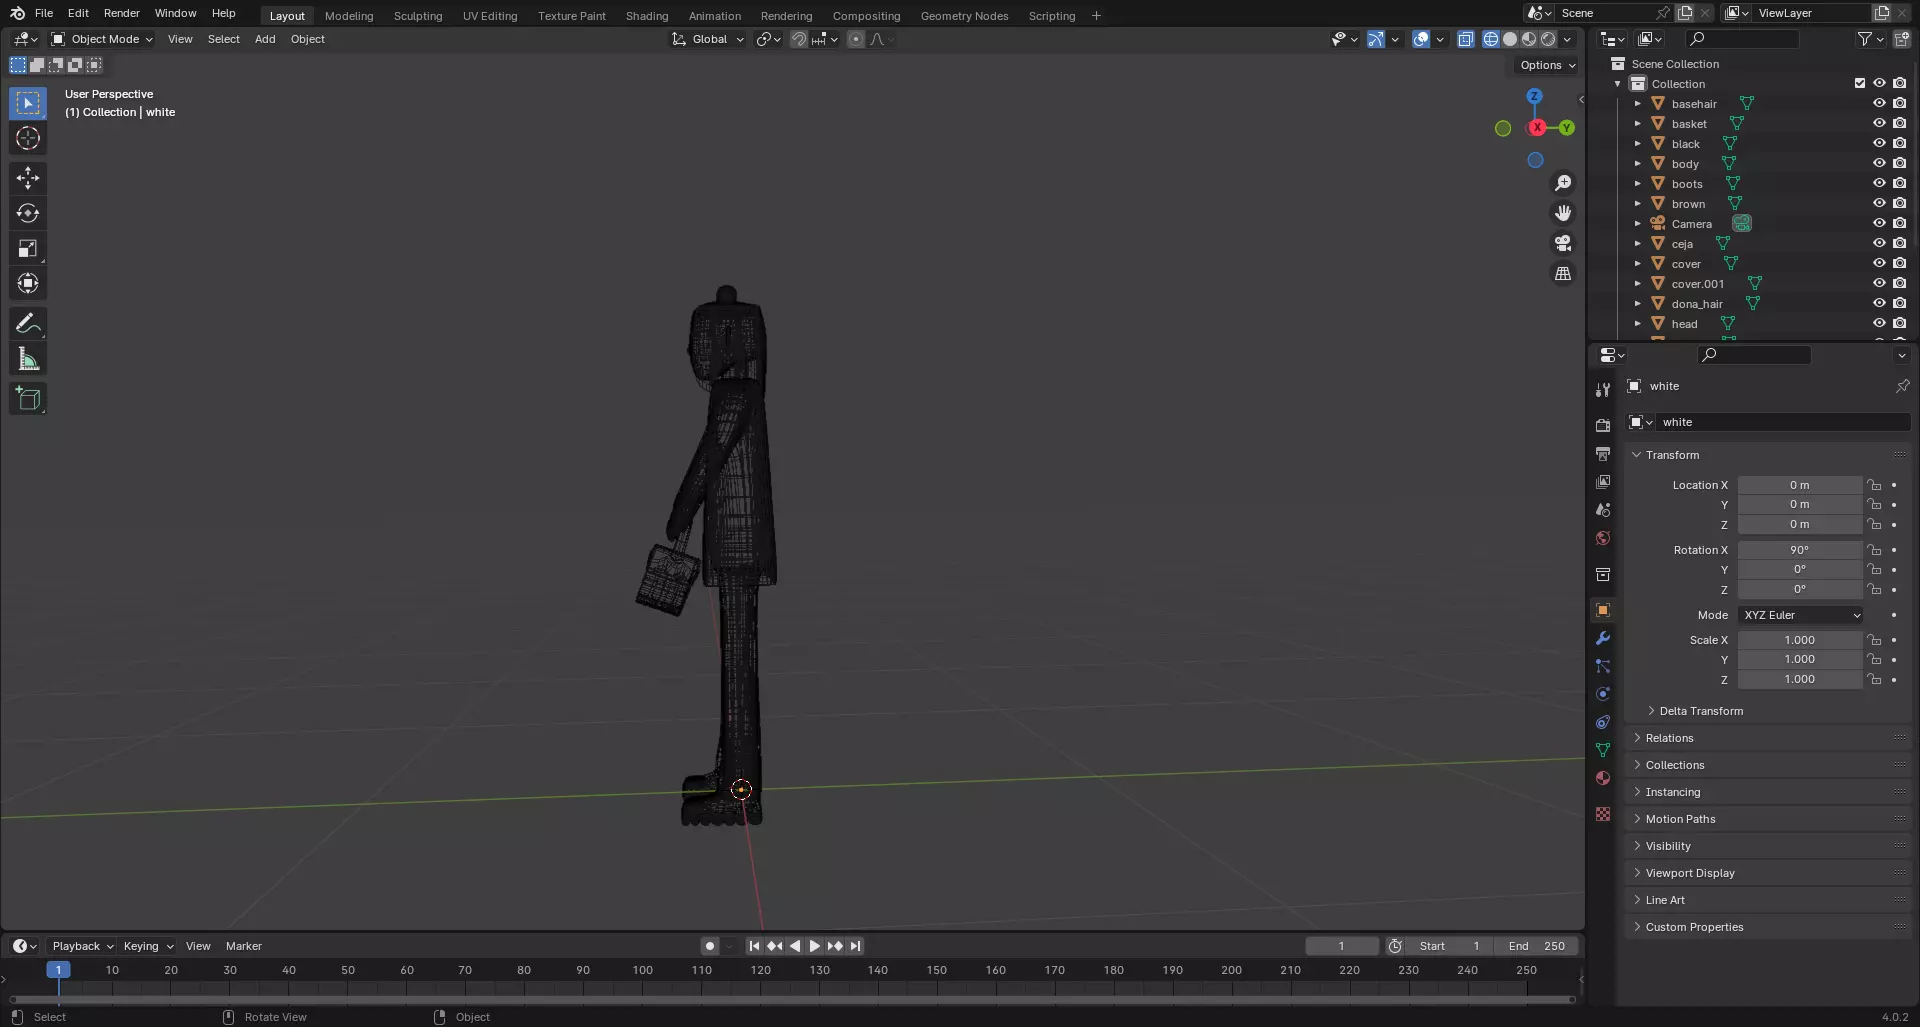Image resolution: width=1920 pixels, height=1027 pixels.
Task: Jump to the start frame
Action: [755, 946]
